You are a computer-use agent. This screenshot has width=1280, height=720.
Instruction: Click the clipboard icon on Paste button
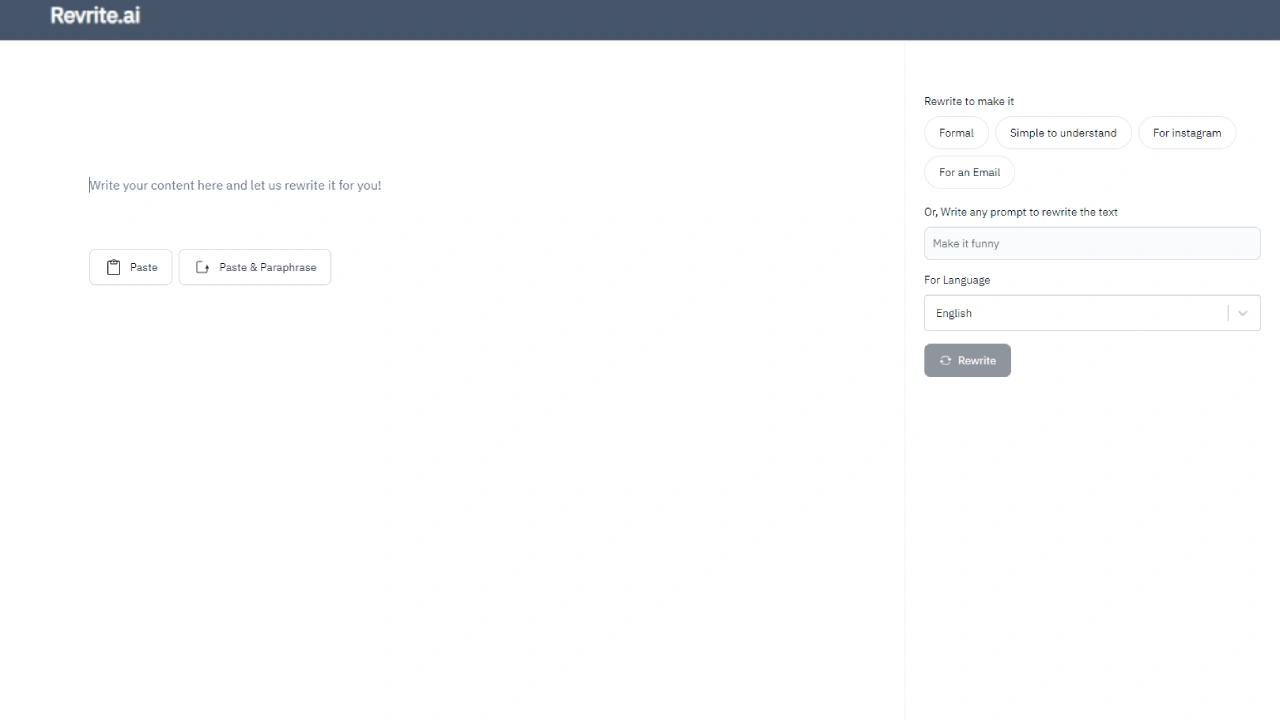pyautogui.click(x=113, y=267)
